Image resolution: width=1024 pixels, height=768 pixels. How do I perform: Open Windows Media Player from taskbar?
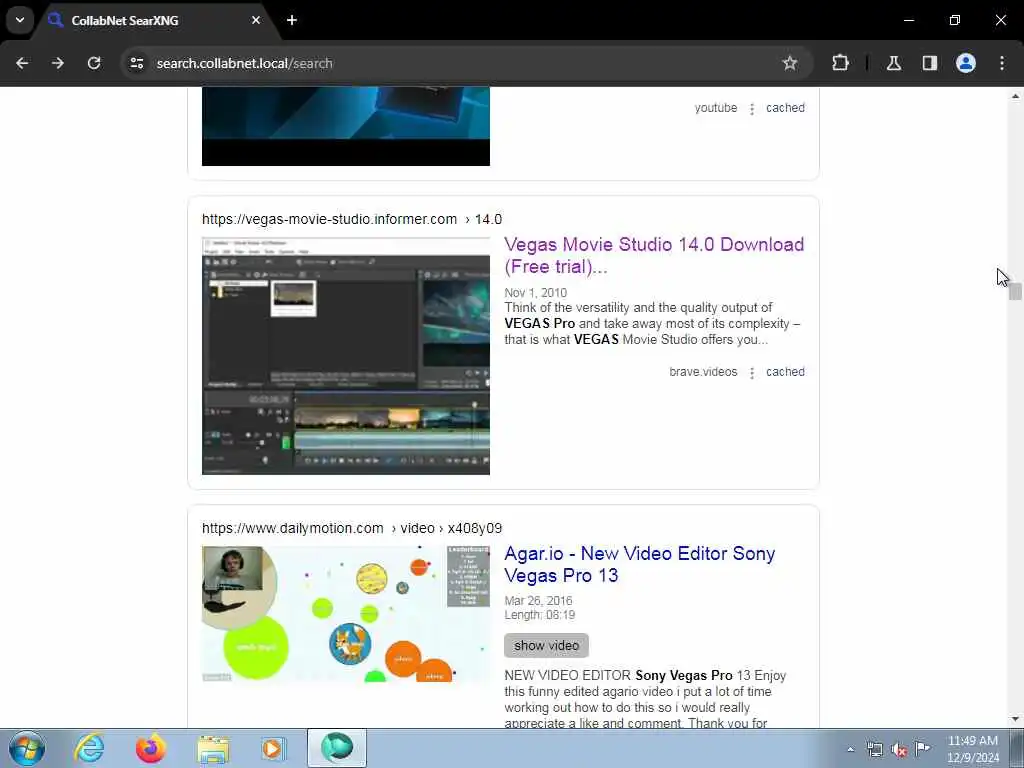tap(274, 748)
